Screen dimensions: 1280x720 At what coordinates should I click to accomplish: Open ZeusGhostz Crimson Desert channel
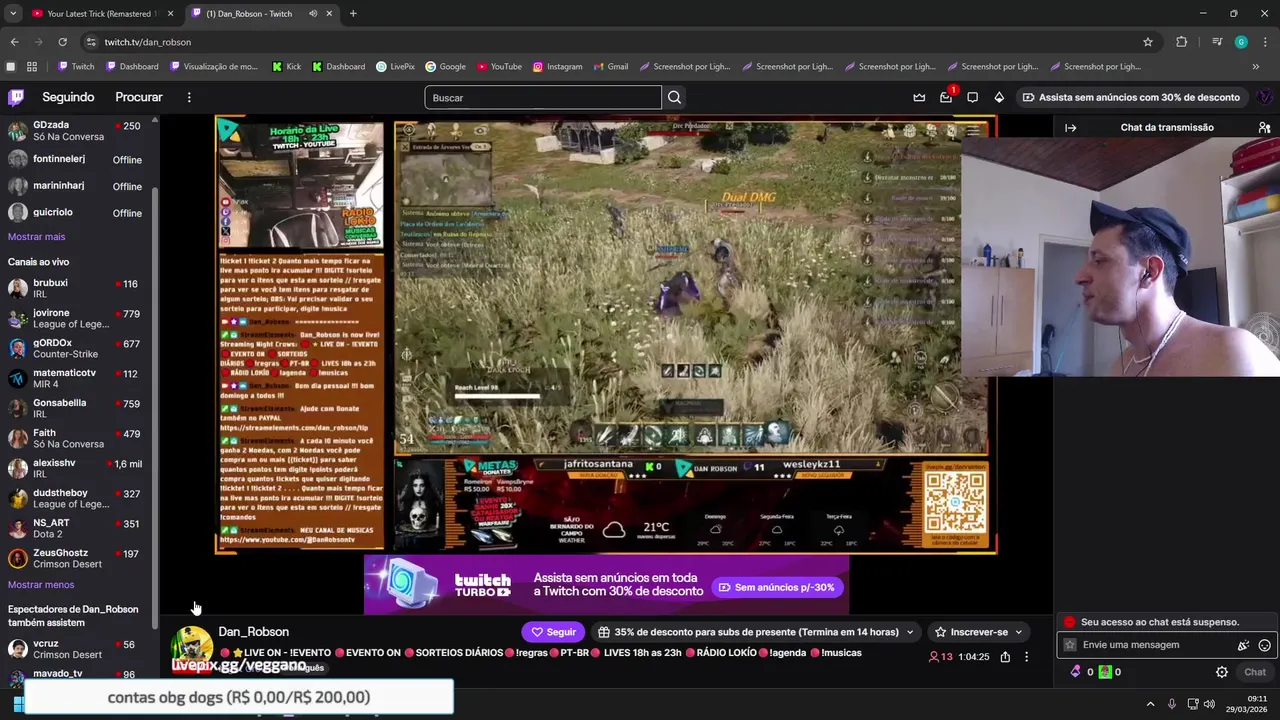point(78,559)
